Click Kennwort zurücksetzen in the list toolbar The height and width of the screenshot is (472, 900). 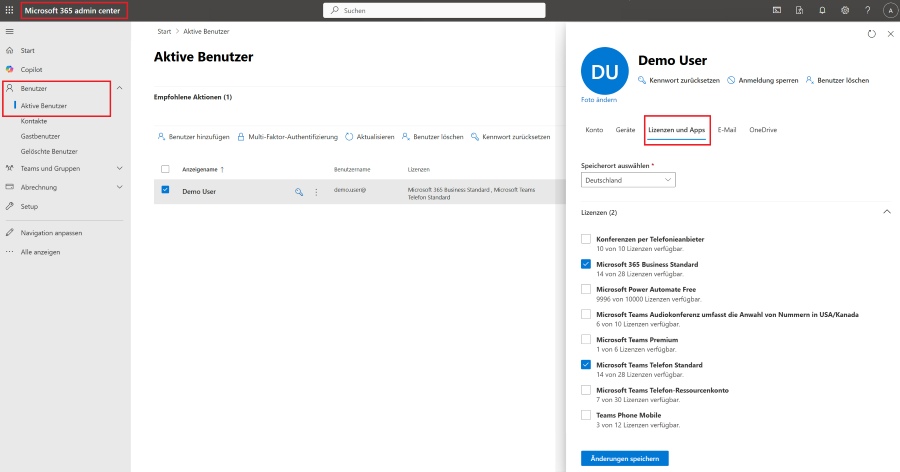click(510, 137)
